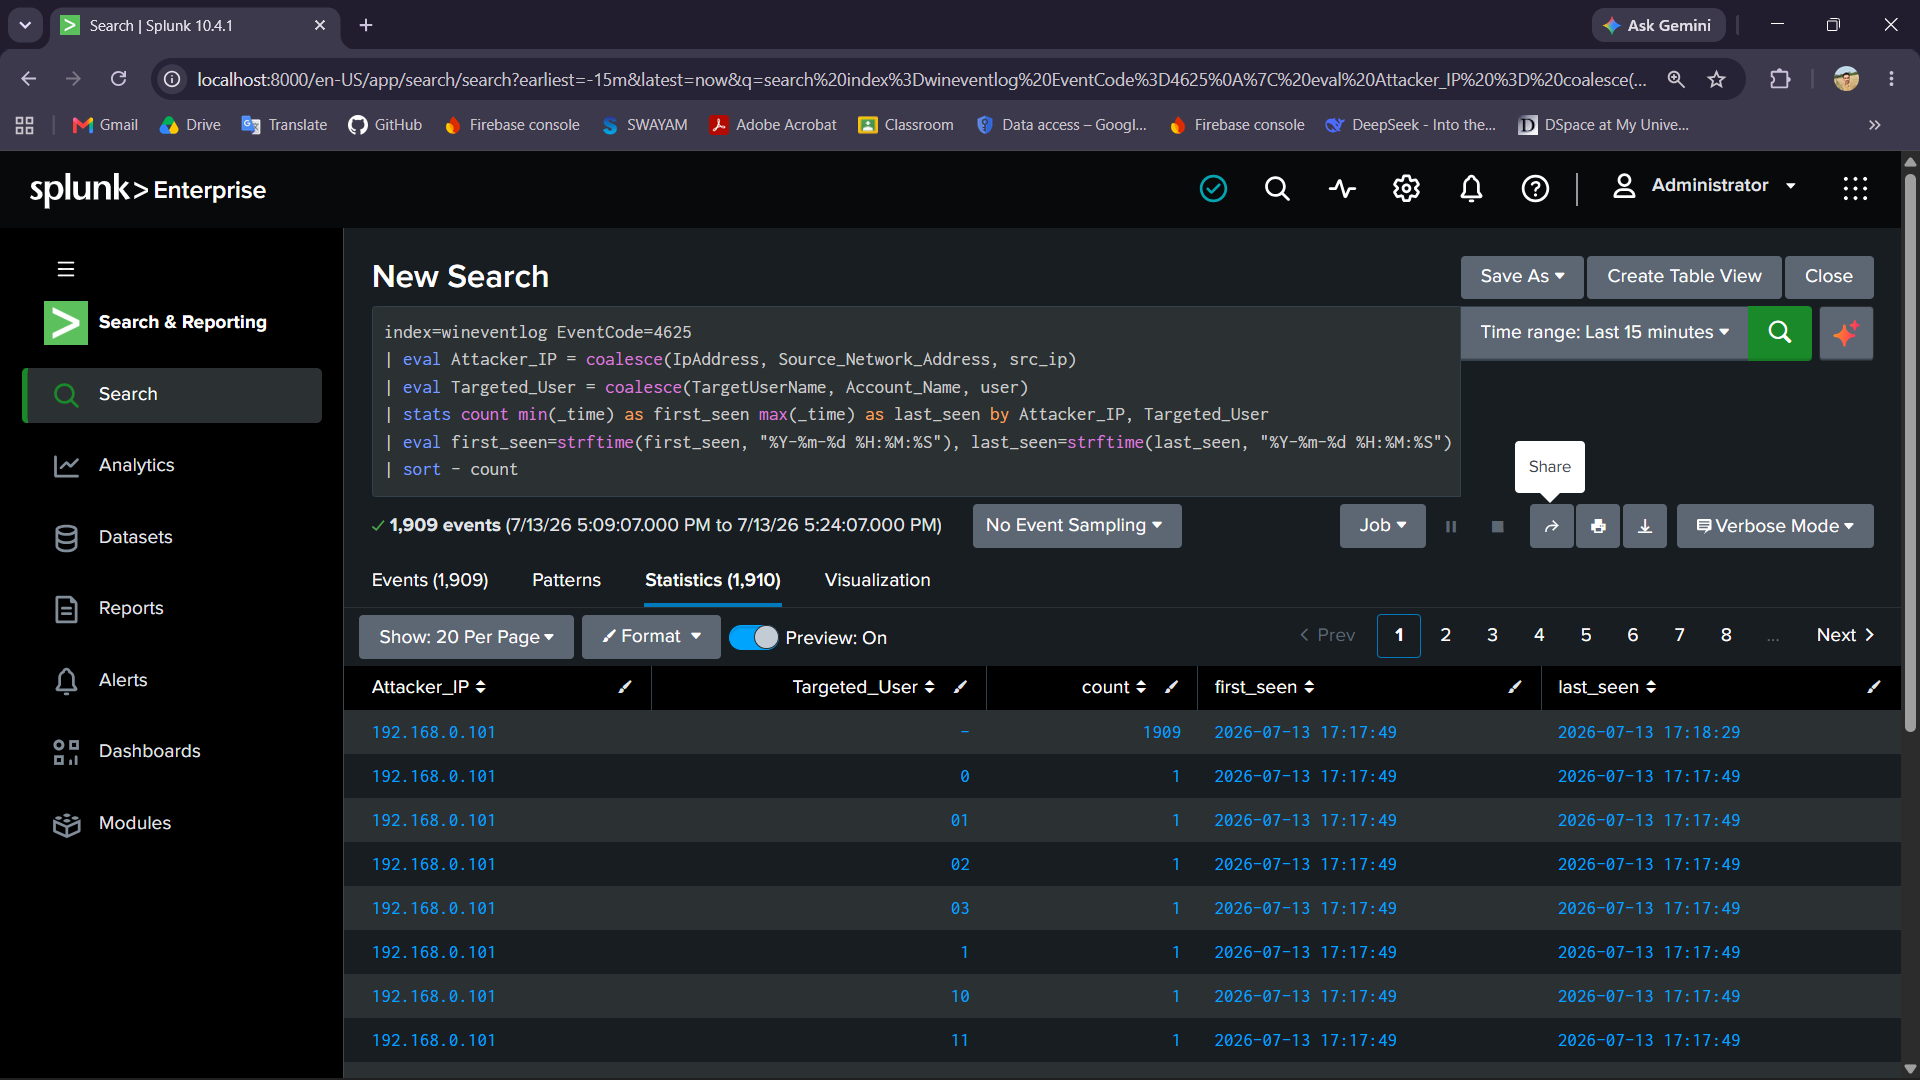Screen dimensions: 1920x1080
Task: Switch to Visualization tab
Action: (877, 581)
